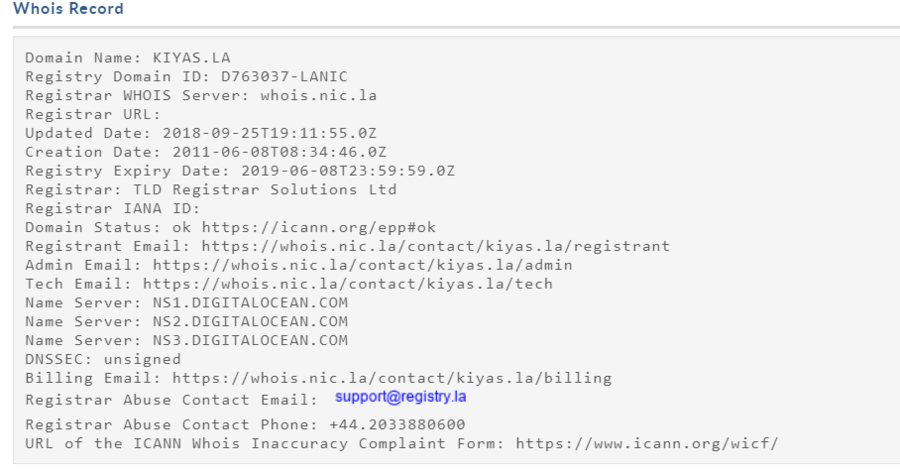The width and height of the screenshot is (900, 476).
Task: Click the Registry Expiry Date line
Action: [x=240, y=171]
